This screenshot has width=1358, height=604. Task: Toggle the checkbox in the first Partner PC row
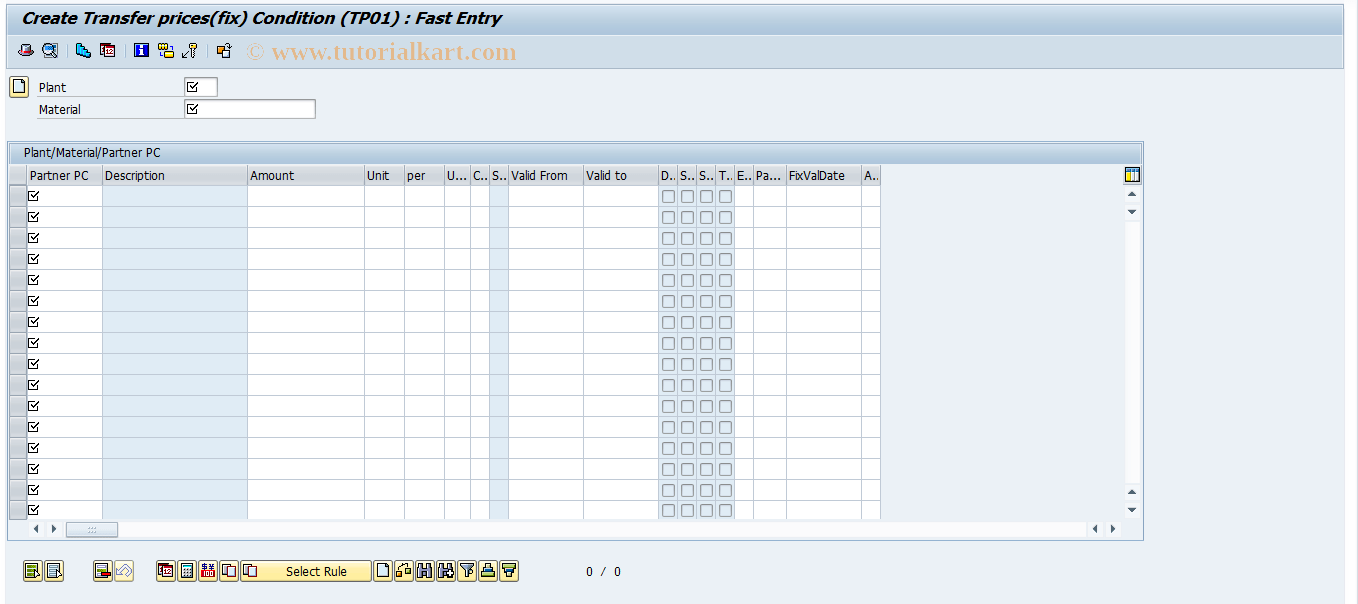[33, 196]
